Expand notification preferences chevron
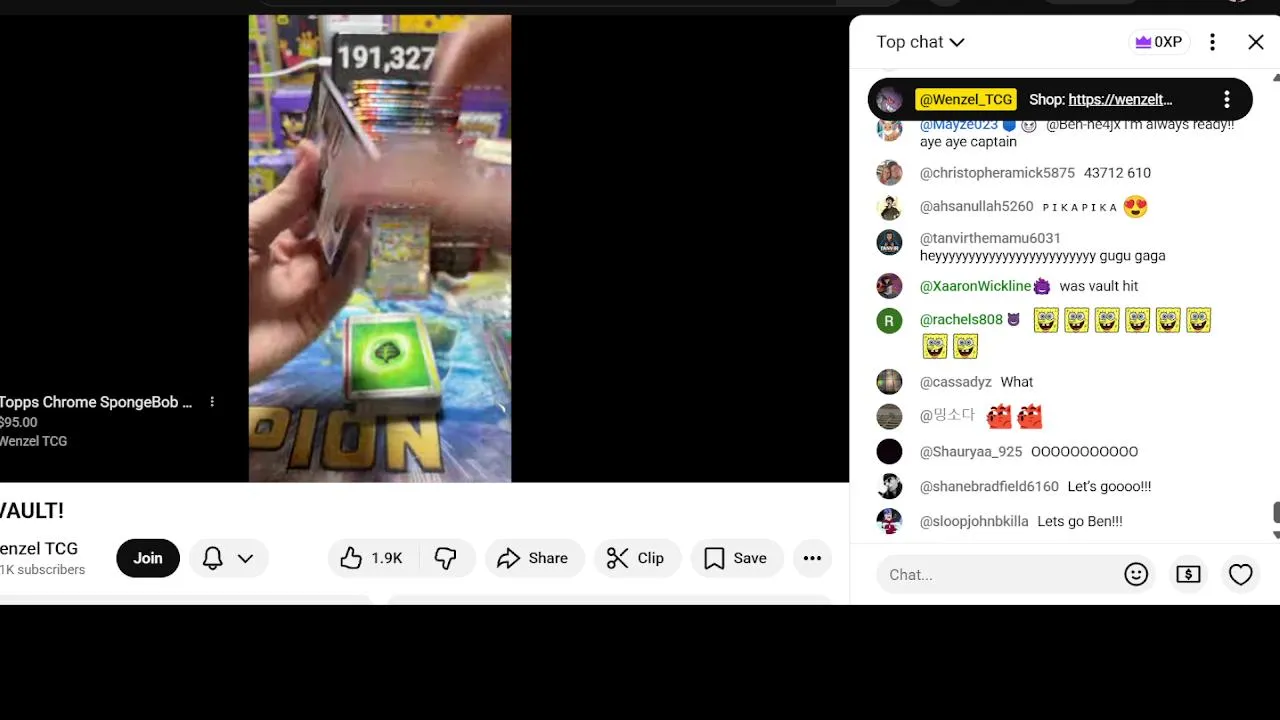Screen dimensions: 1280x720 245,558
